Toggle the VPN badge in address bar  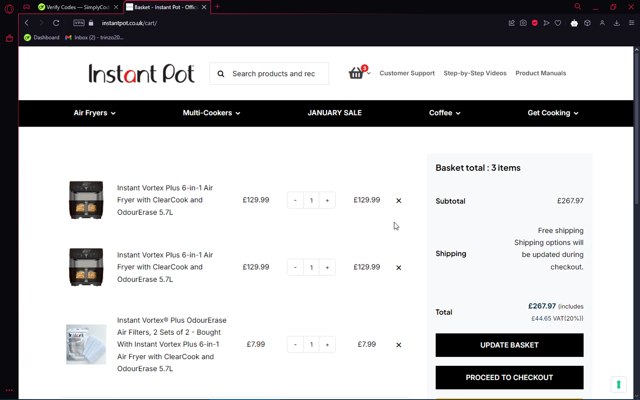click(79, 23)
